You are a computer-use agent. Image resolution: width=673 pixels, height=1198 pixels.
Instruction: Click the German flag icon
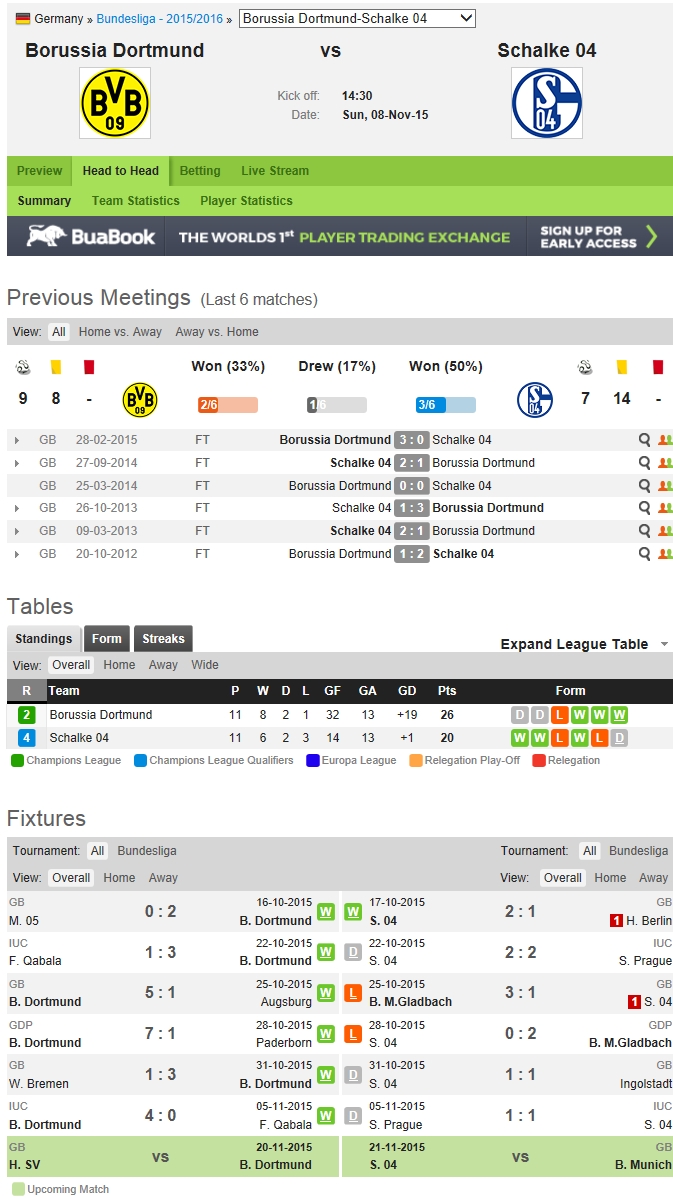[23, 19]
